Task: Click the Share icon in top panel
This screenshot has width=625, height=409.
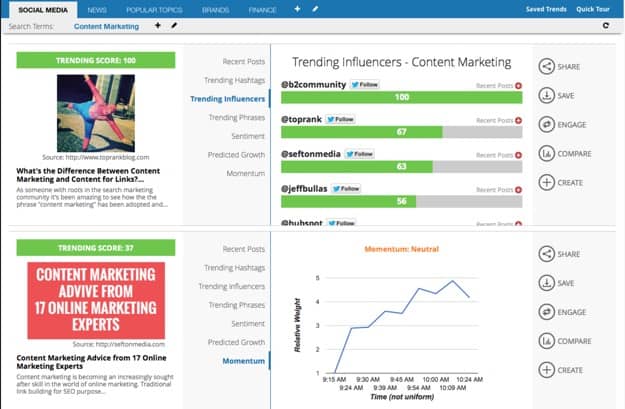Action: pyautogui.click(x=547, y=67)
